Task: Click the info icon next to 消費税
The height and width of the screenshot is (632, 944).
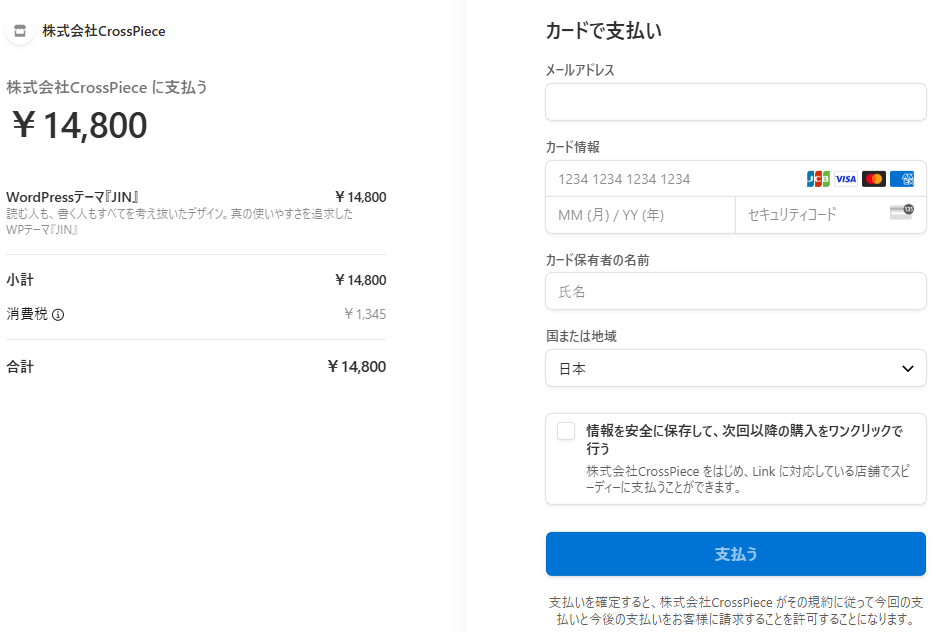Action: pos(58,315)
